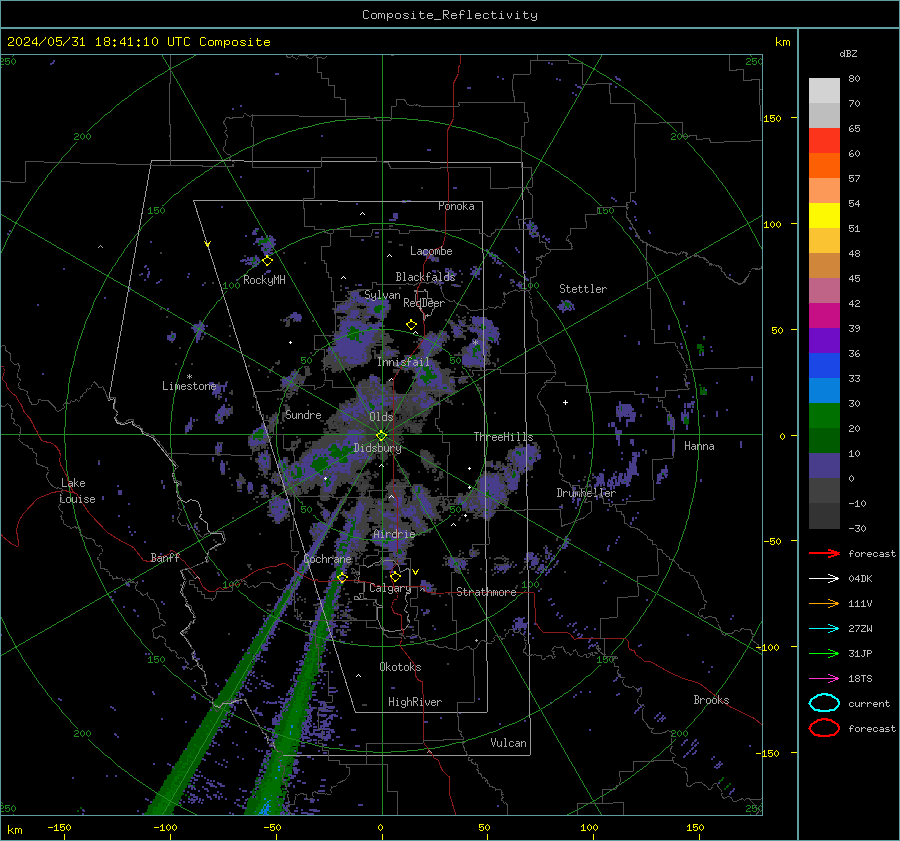Screen dimensions: 900x841
Task: Click the Stettler label
Action: click(x=583, y=289)
